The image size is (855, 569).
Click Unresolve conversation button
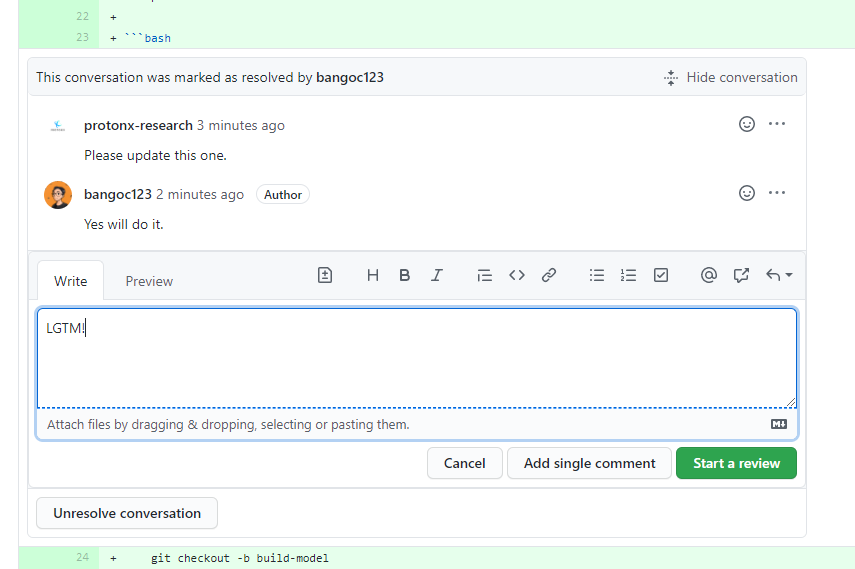tap(127, 513)
